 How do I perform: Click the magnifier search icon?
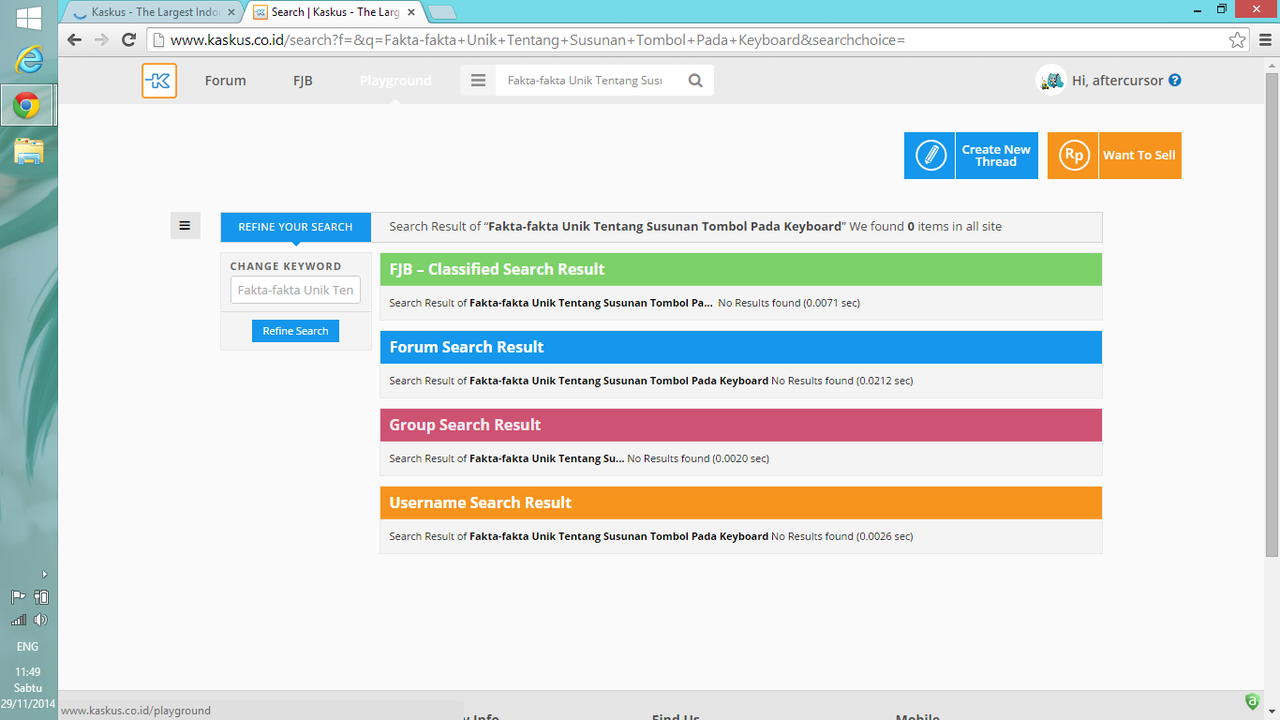(696, 81)
